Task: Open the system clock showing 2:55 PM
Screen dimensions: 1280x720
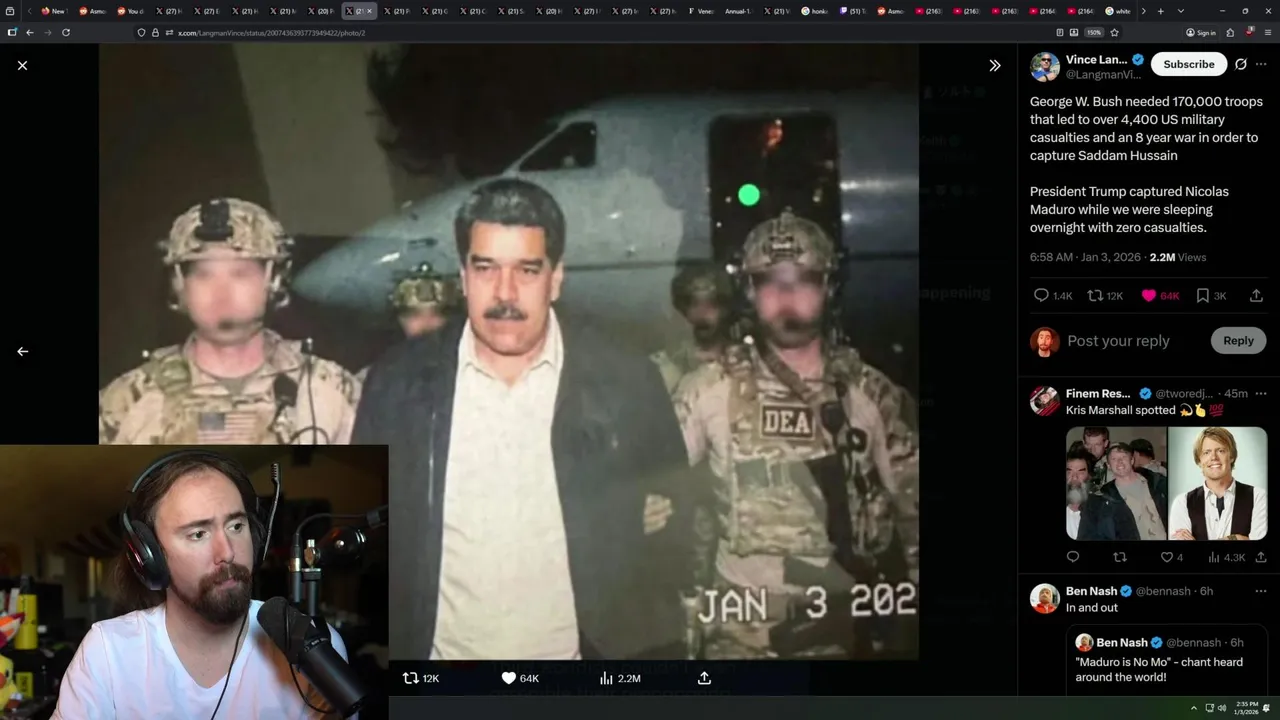Action: click(x=1247, y=708)
